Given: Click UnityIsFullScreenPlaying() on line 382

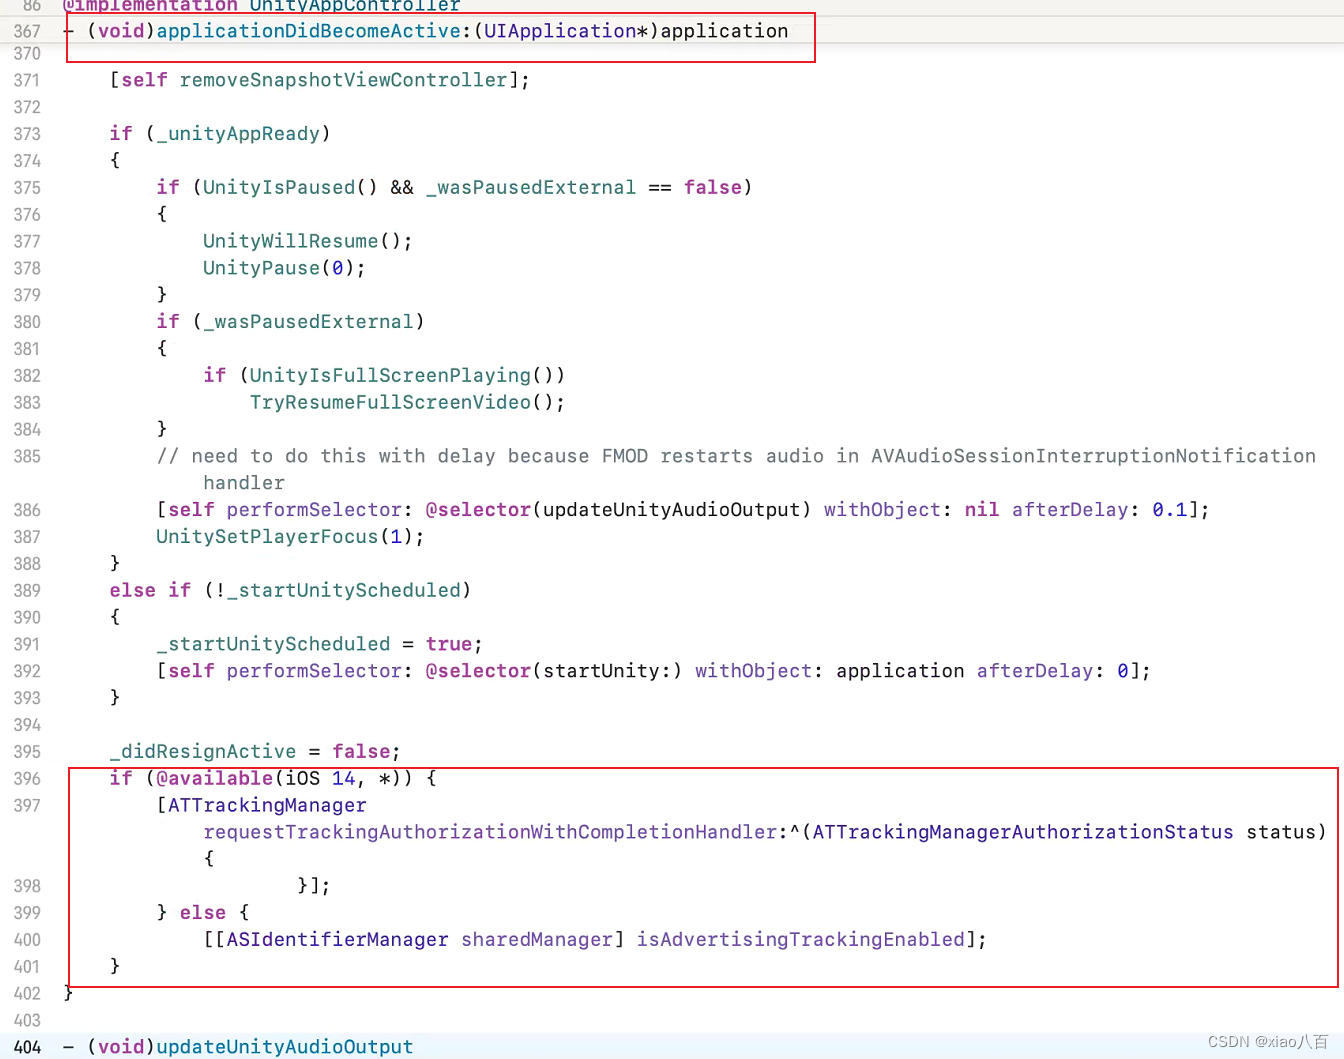Looking at the screenshot, I should (402, 375).
